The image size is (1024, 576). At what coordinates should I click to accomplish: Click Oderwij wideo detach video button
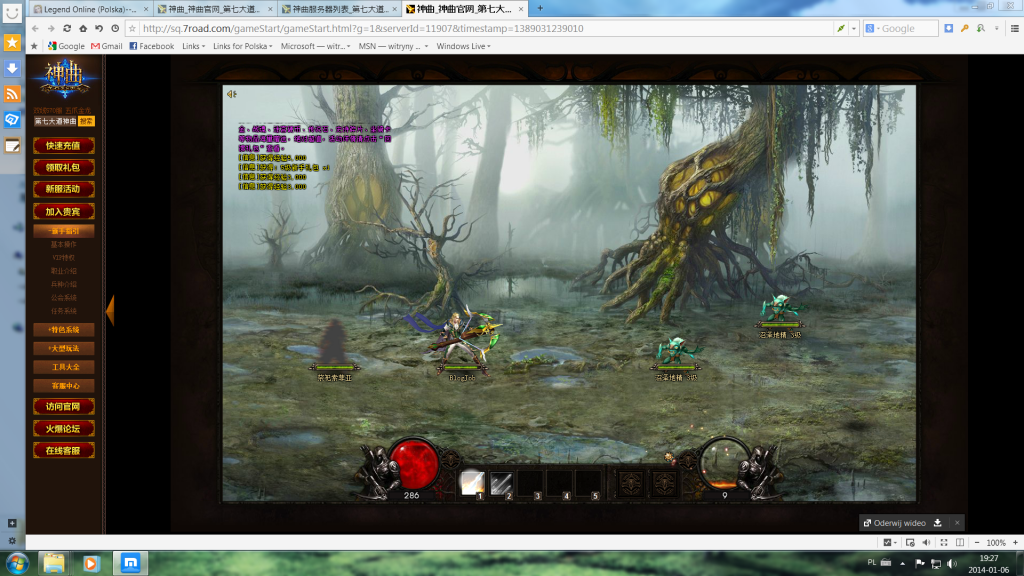pyautogui.click(x=894, y=523)
